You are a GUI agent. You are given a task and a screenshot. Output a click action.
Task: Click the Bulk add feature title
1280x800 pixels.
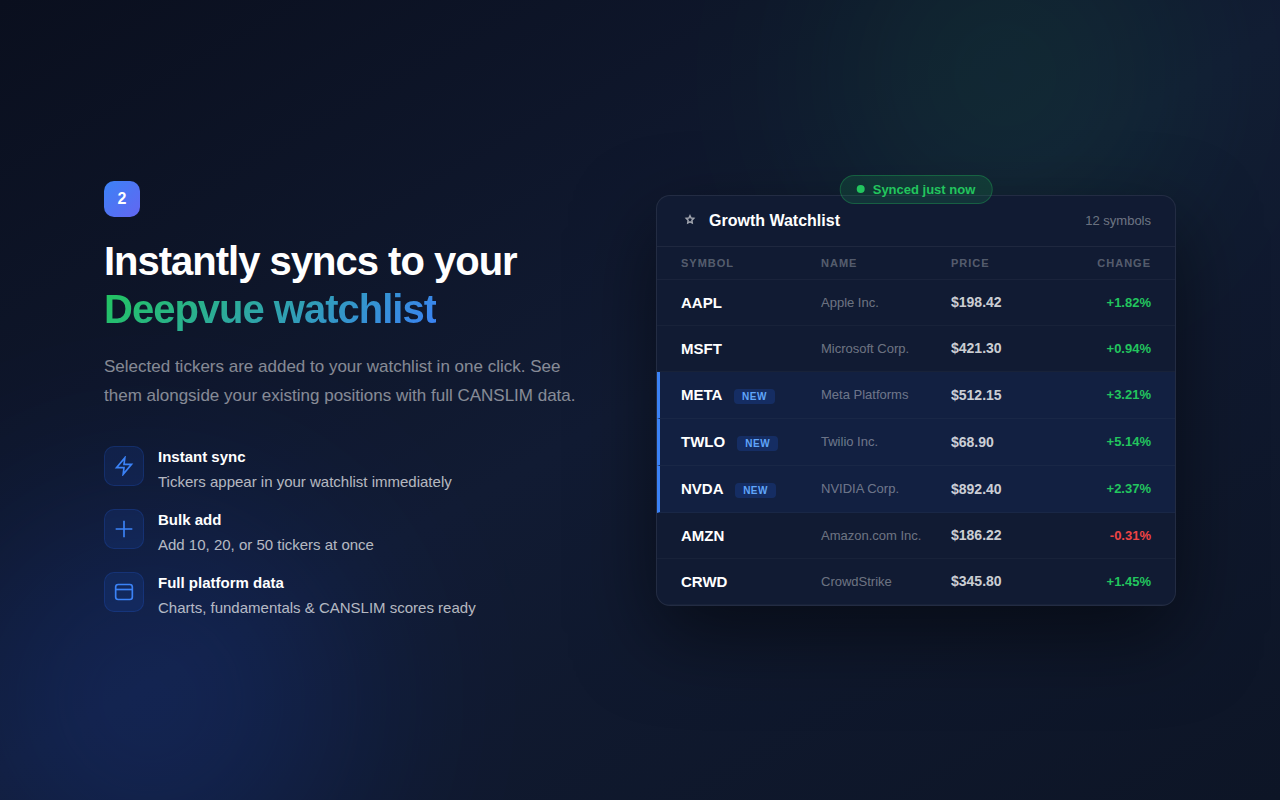pos(190,520)
